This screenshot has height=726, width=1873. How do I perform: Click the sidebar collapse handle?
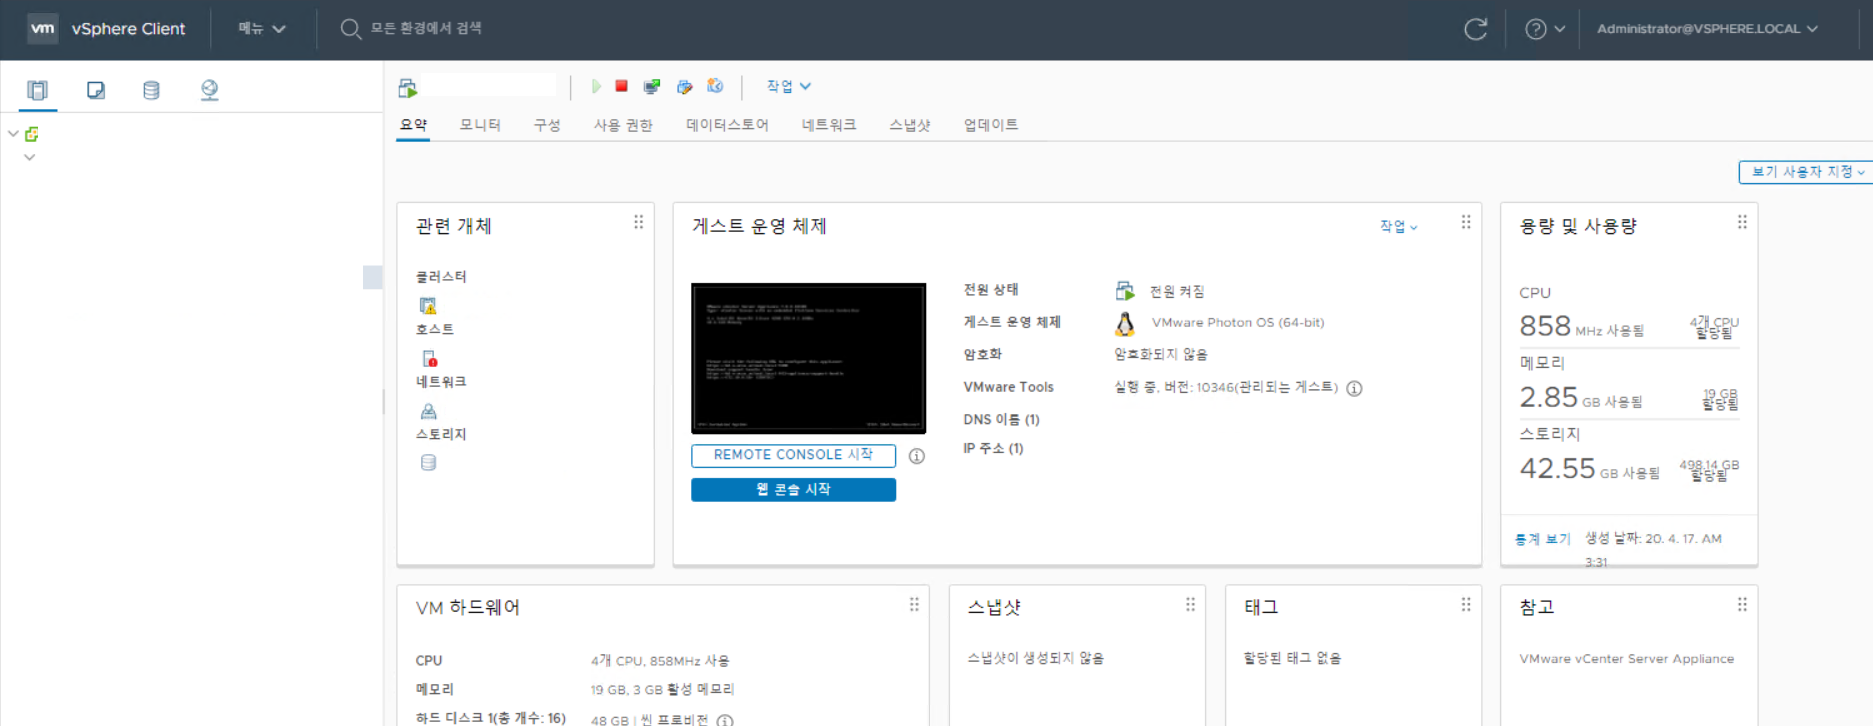click(x=384, y=401)
